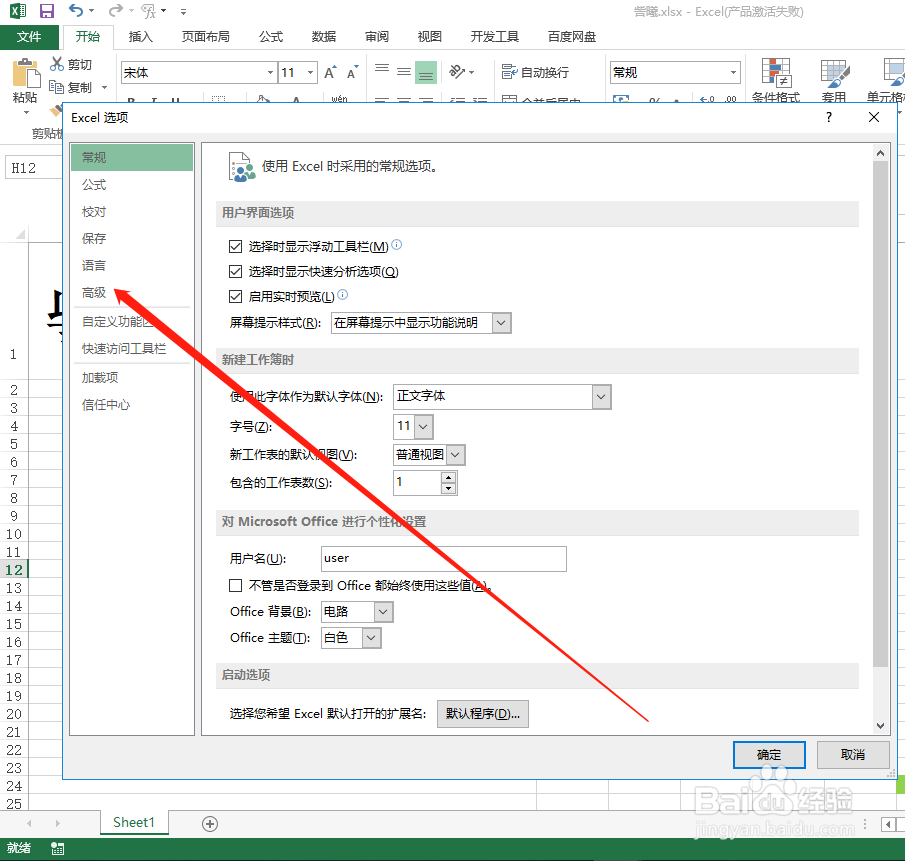Click the middle align icon
The width and height of the screenshot is (905, 861).
click(404, 72)
